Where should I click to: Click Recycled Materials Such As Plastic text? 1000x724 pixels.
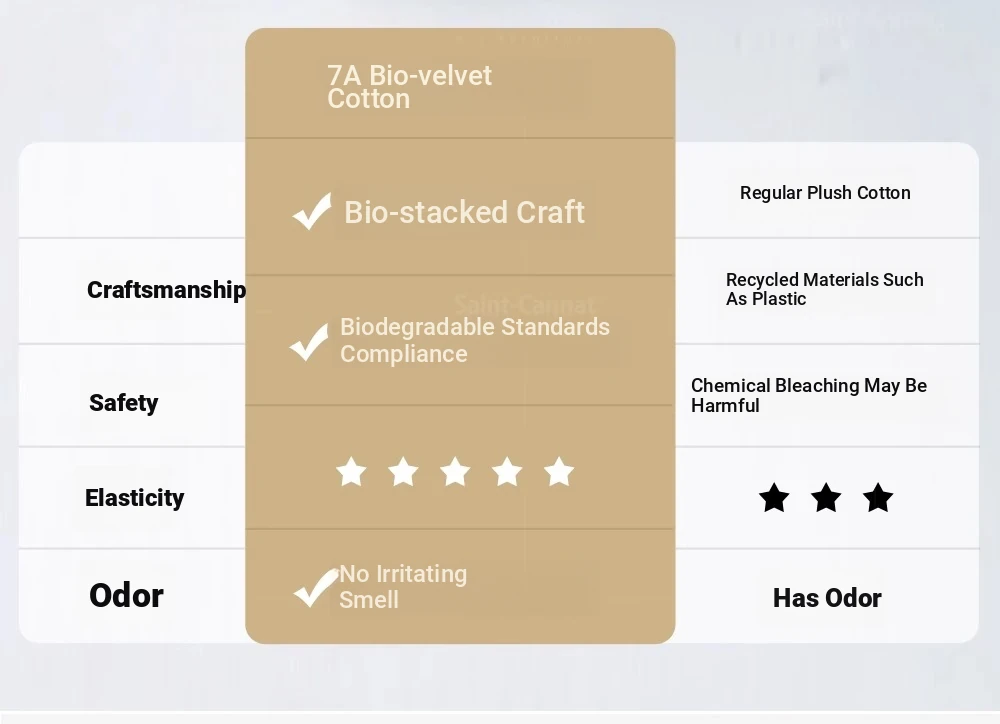(824, 289)
